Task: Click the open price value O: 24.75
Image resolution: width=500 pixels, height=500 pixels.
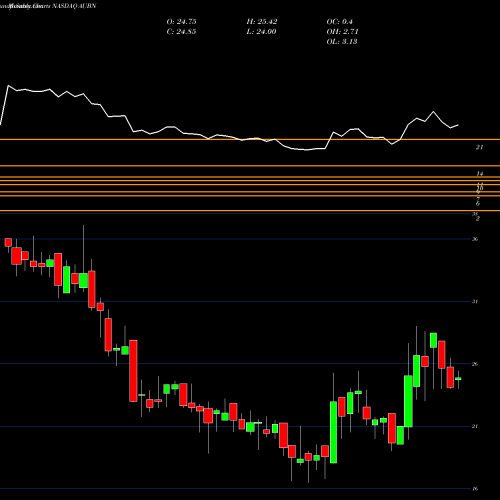Action: [181, 22]
